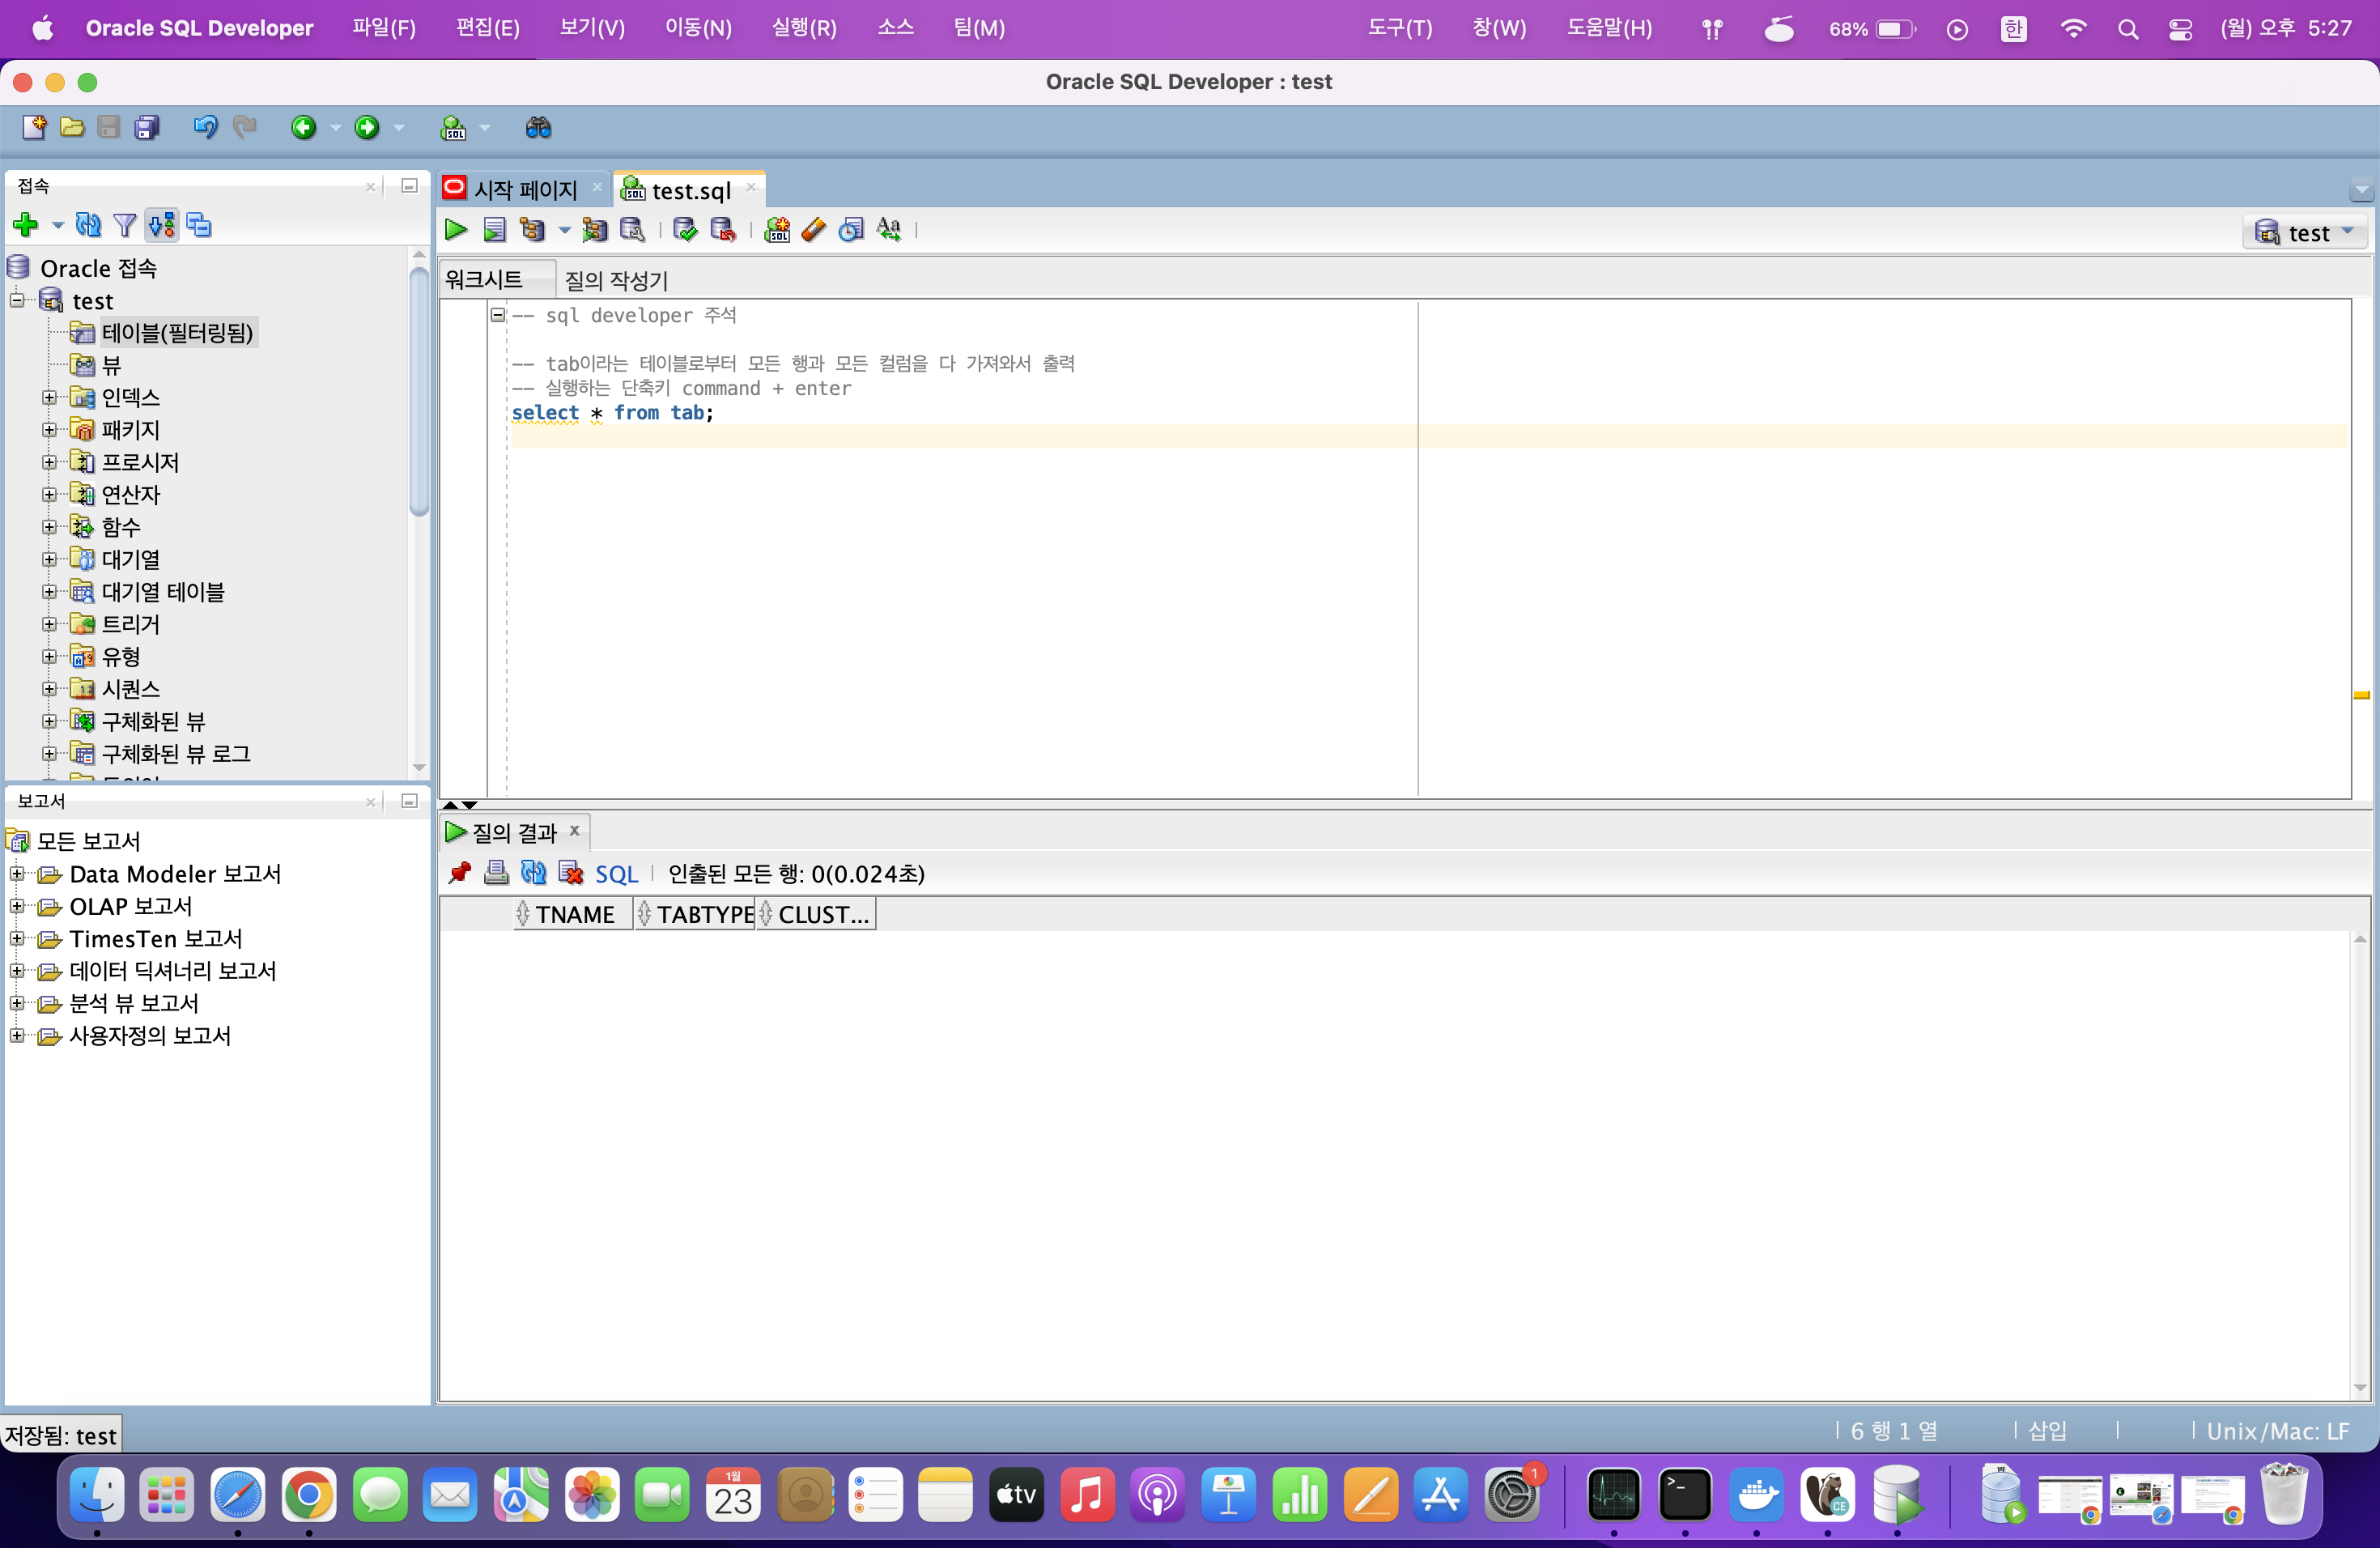The image size is (2380, 1548).
Task: Open SQL History clock icon
Action: point(851,230)
